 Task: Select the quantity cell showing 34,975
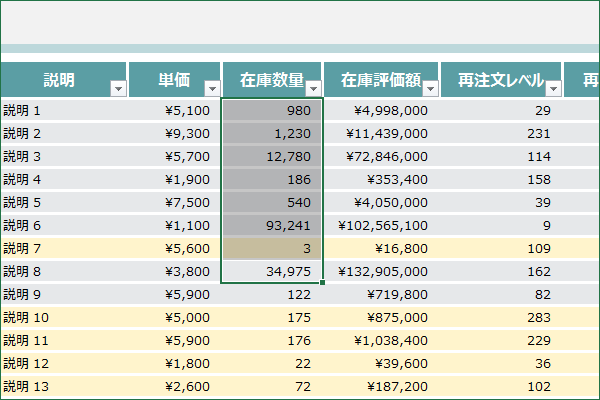(272, 271)
